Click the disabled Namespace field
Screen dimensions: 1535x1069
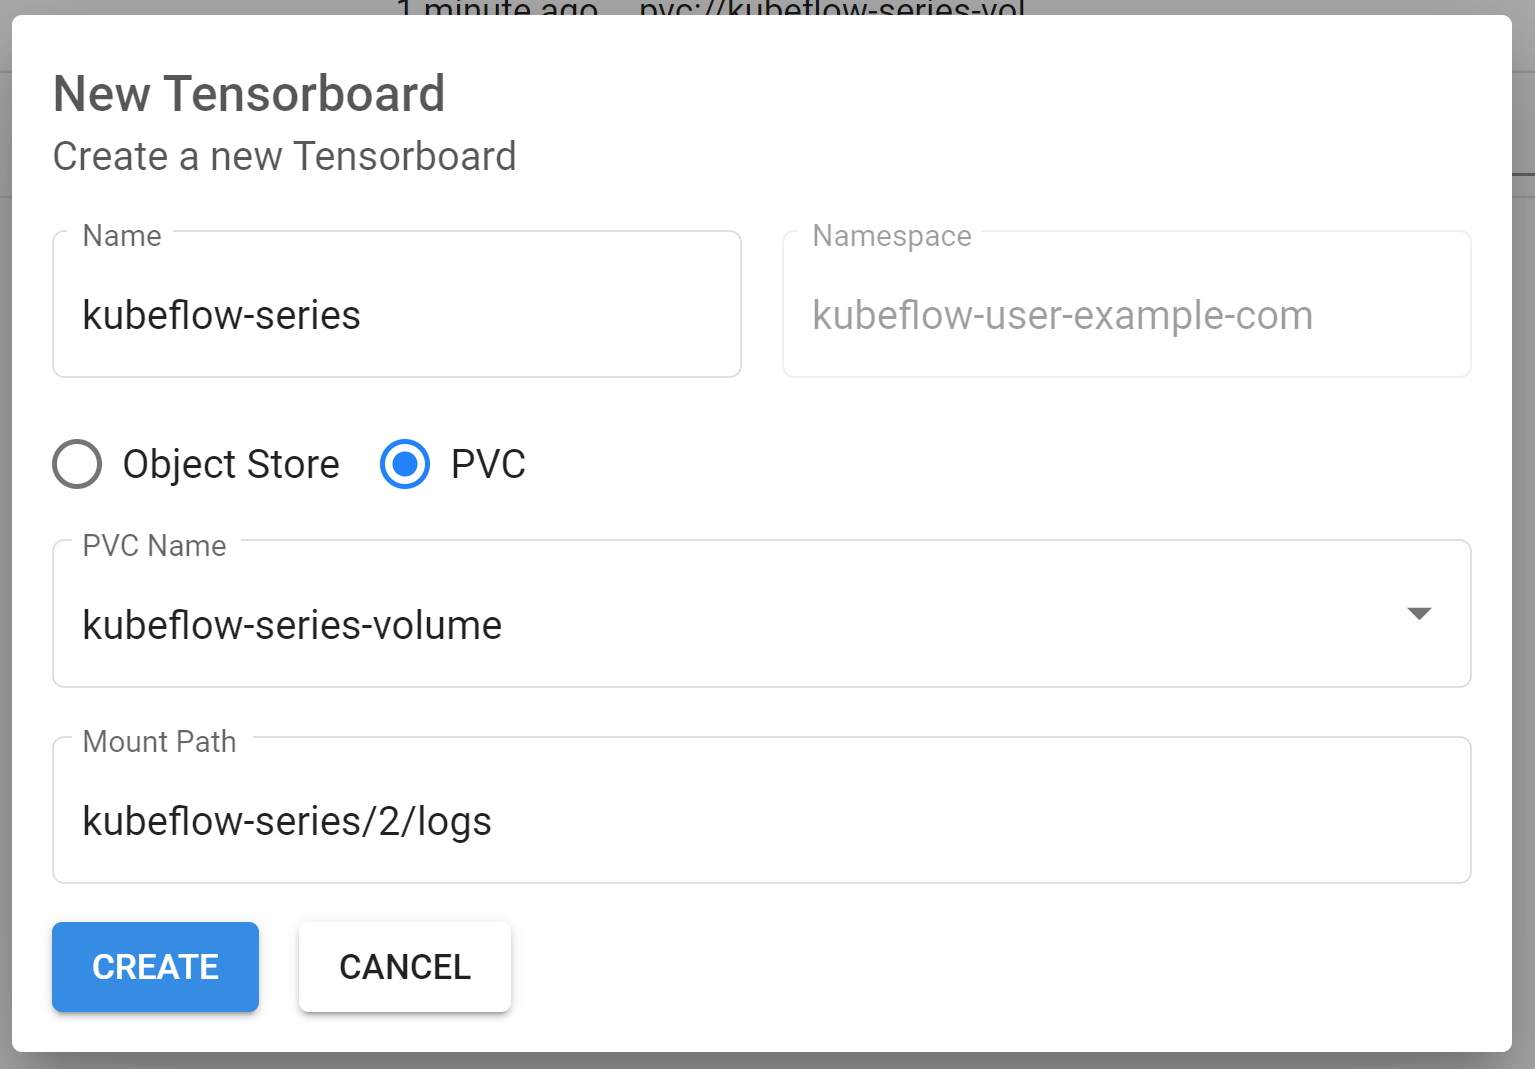click(x=1126, y=305)
